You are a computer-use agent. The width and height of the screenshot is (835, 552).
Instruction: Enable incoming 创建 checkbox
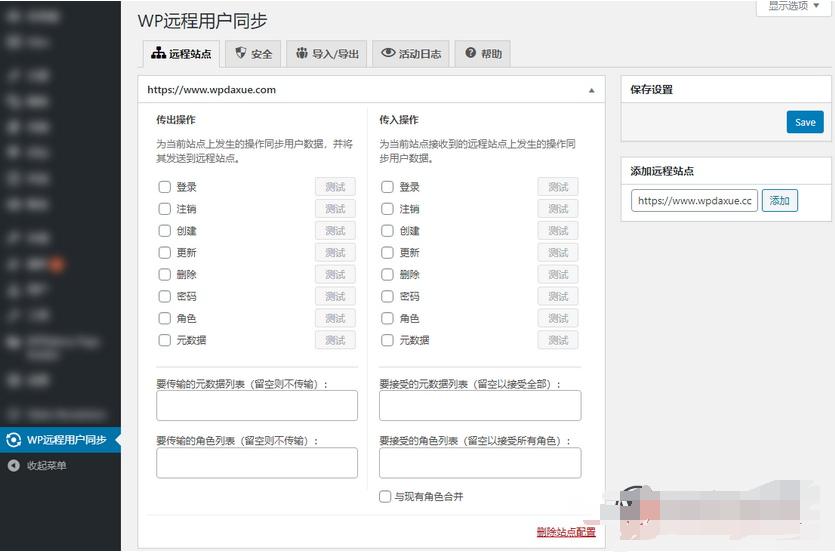coord(387,230)
